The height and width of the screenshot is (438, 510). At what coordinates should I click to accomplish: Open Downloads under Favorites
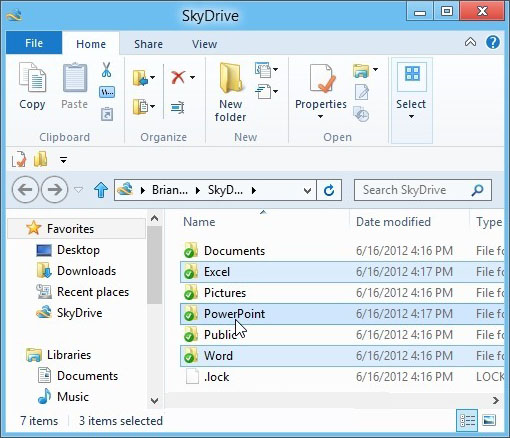(x=76, y=271)
